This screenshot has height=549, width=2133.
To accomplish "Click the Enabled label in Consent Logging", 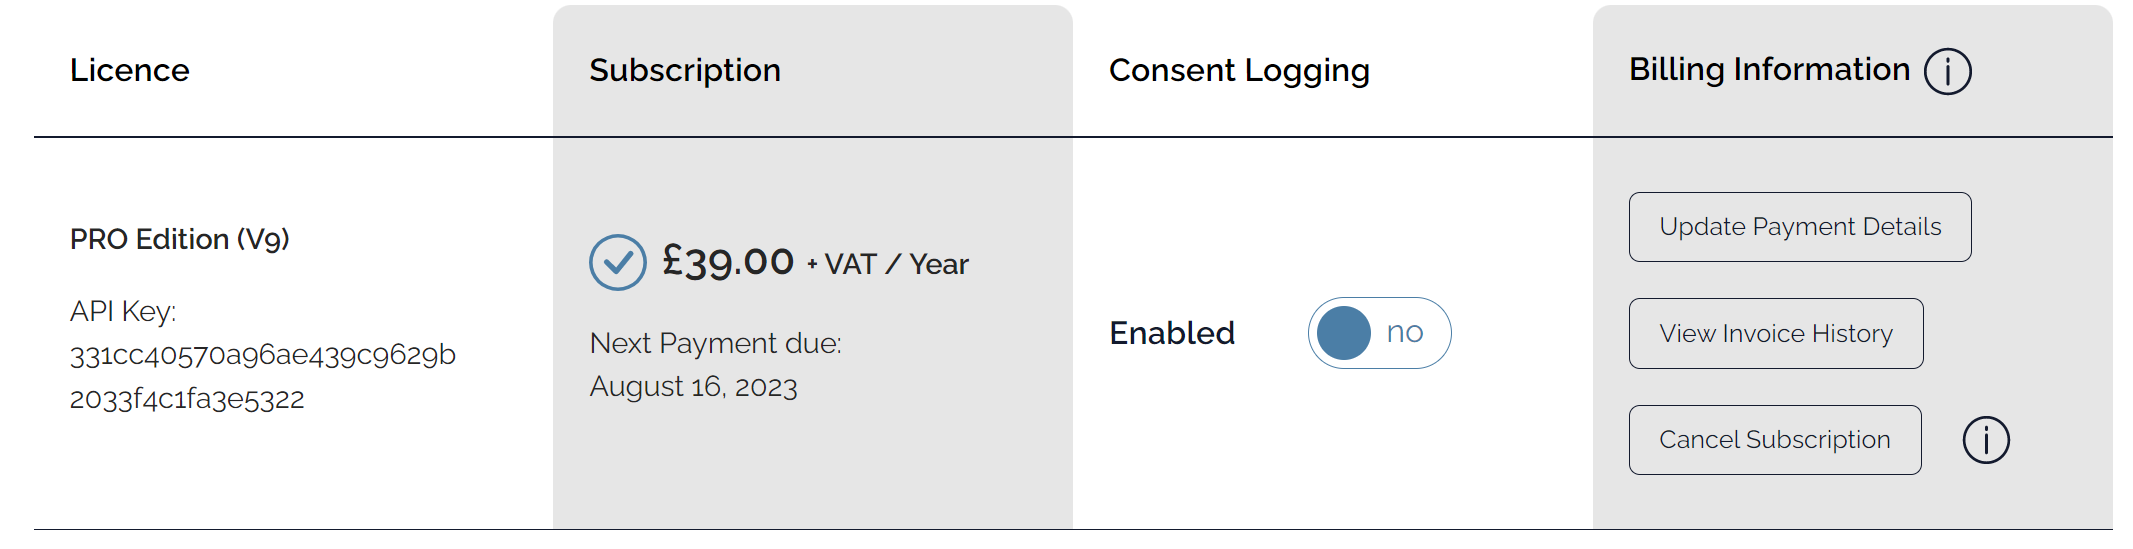I will click(1172, 333).
